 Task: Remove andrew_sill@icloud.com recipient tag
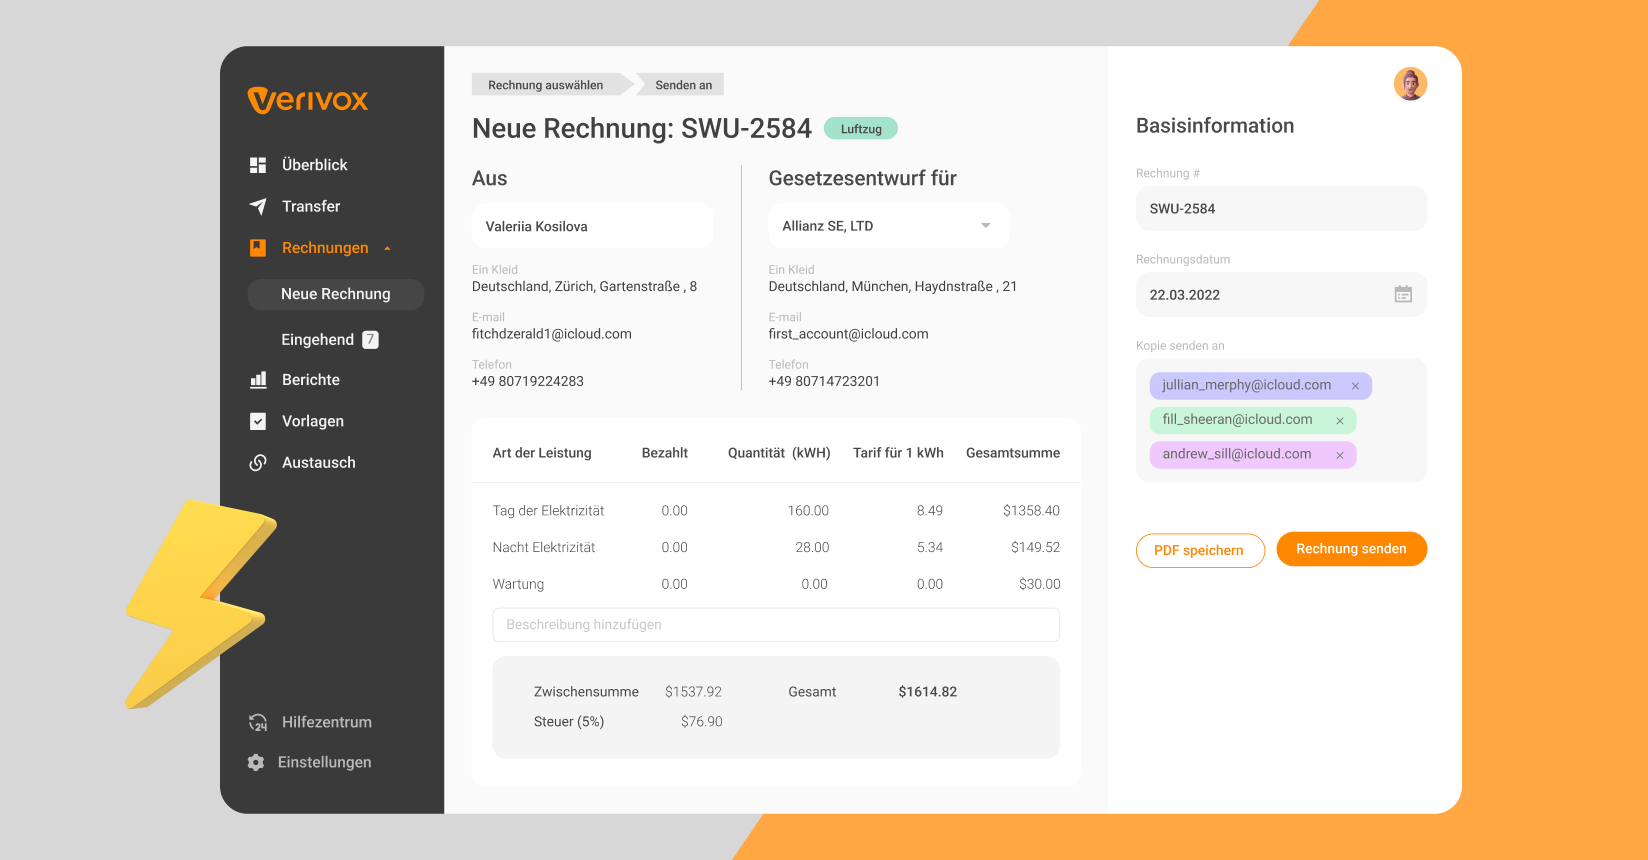click(x=1340, y=455)
